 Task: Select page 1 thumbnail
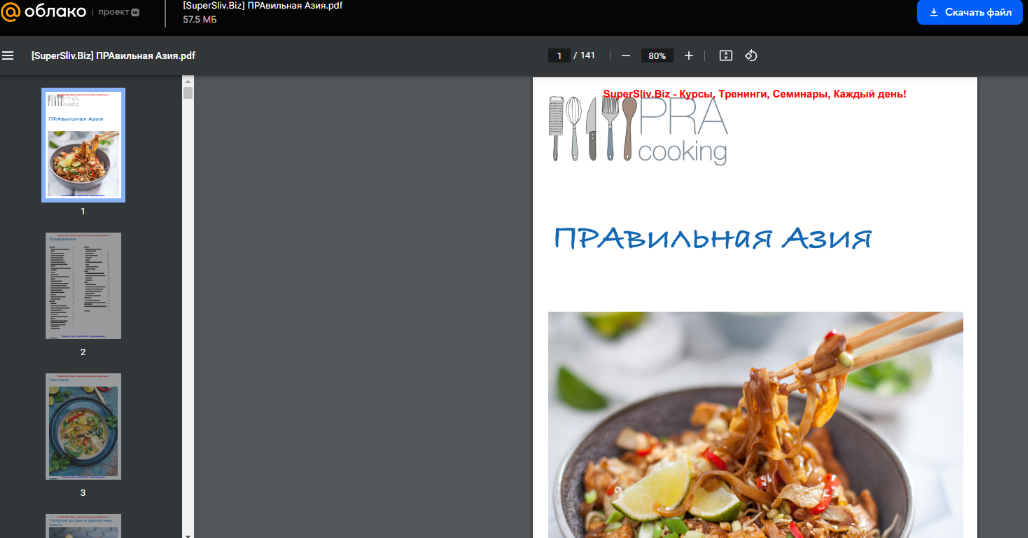pos(83,145)
